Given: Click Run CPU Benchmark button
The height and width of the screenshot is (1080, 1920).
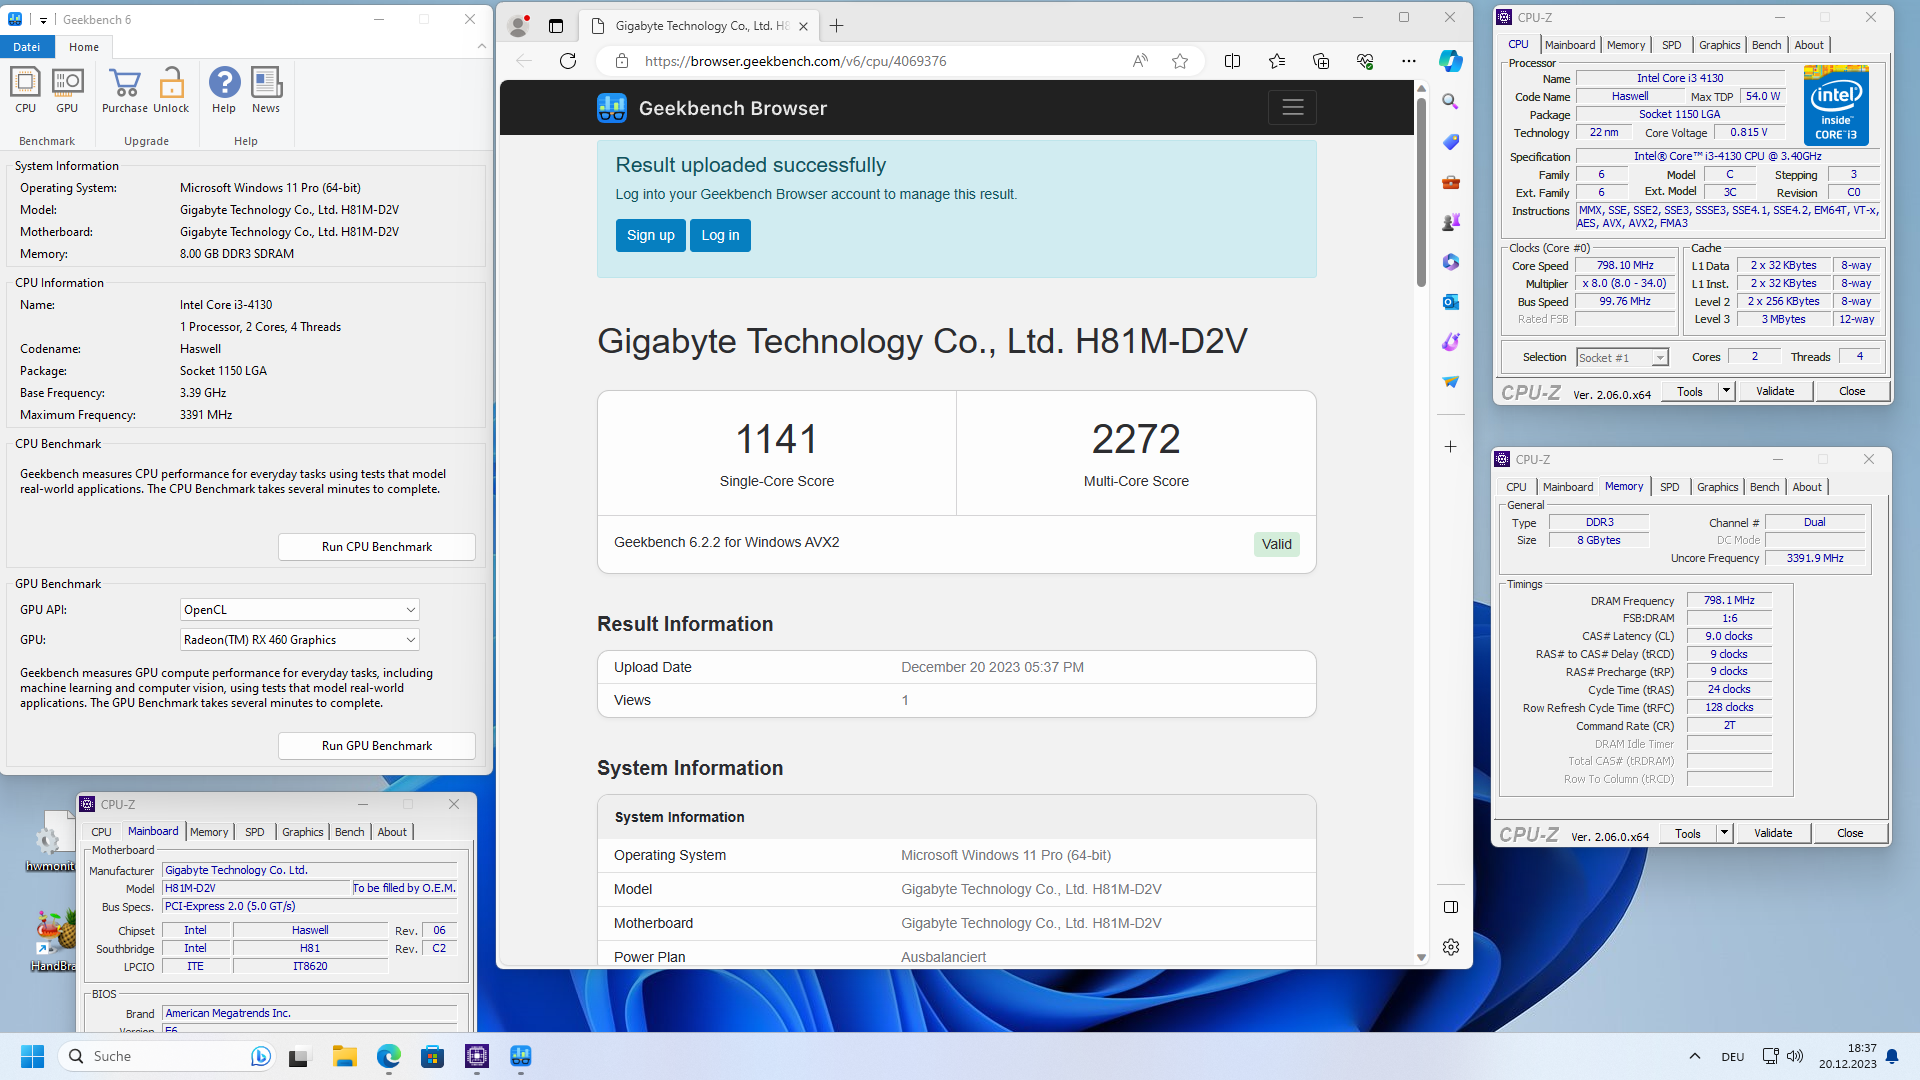Looking at the screenshot, I should [x=377, y=547].
